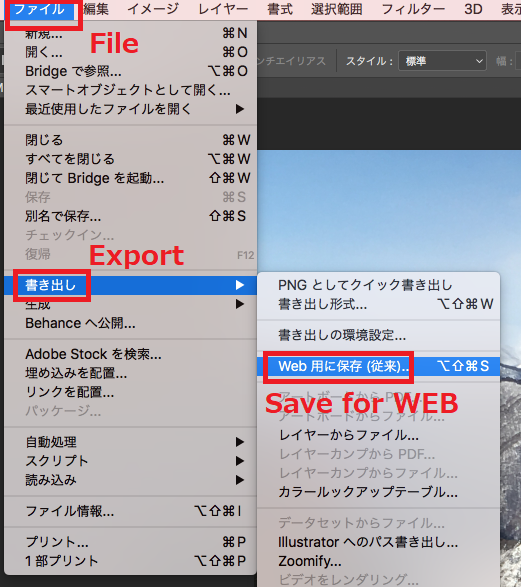This screenshot has height=587, width=521.
Task: Choose 埋め込みを配置... menu item
Action: (130, 373)
